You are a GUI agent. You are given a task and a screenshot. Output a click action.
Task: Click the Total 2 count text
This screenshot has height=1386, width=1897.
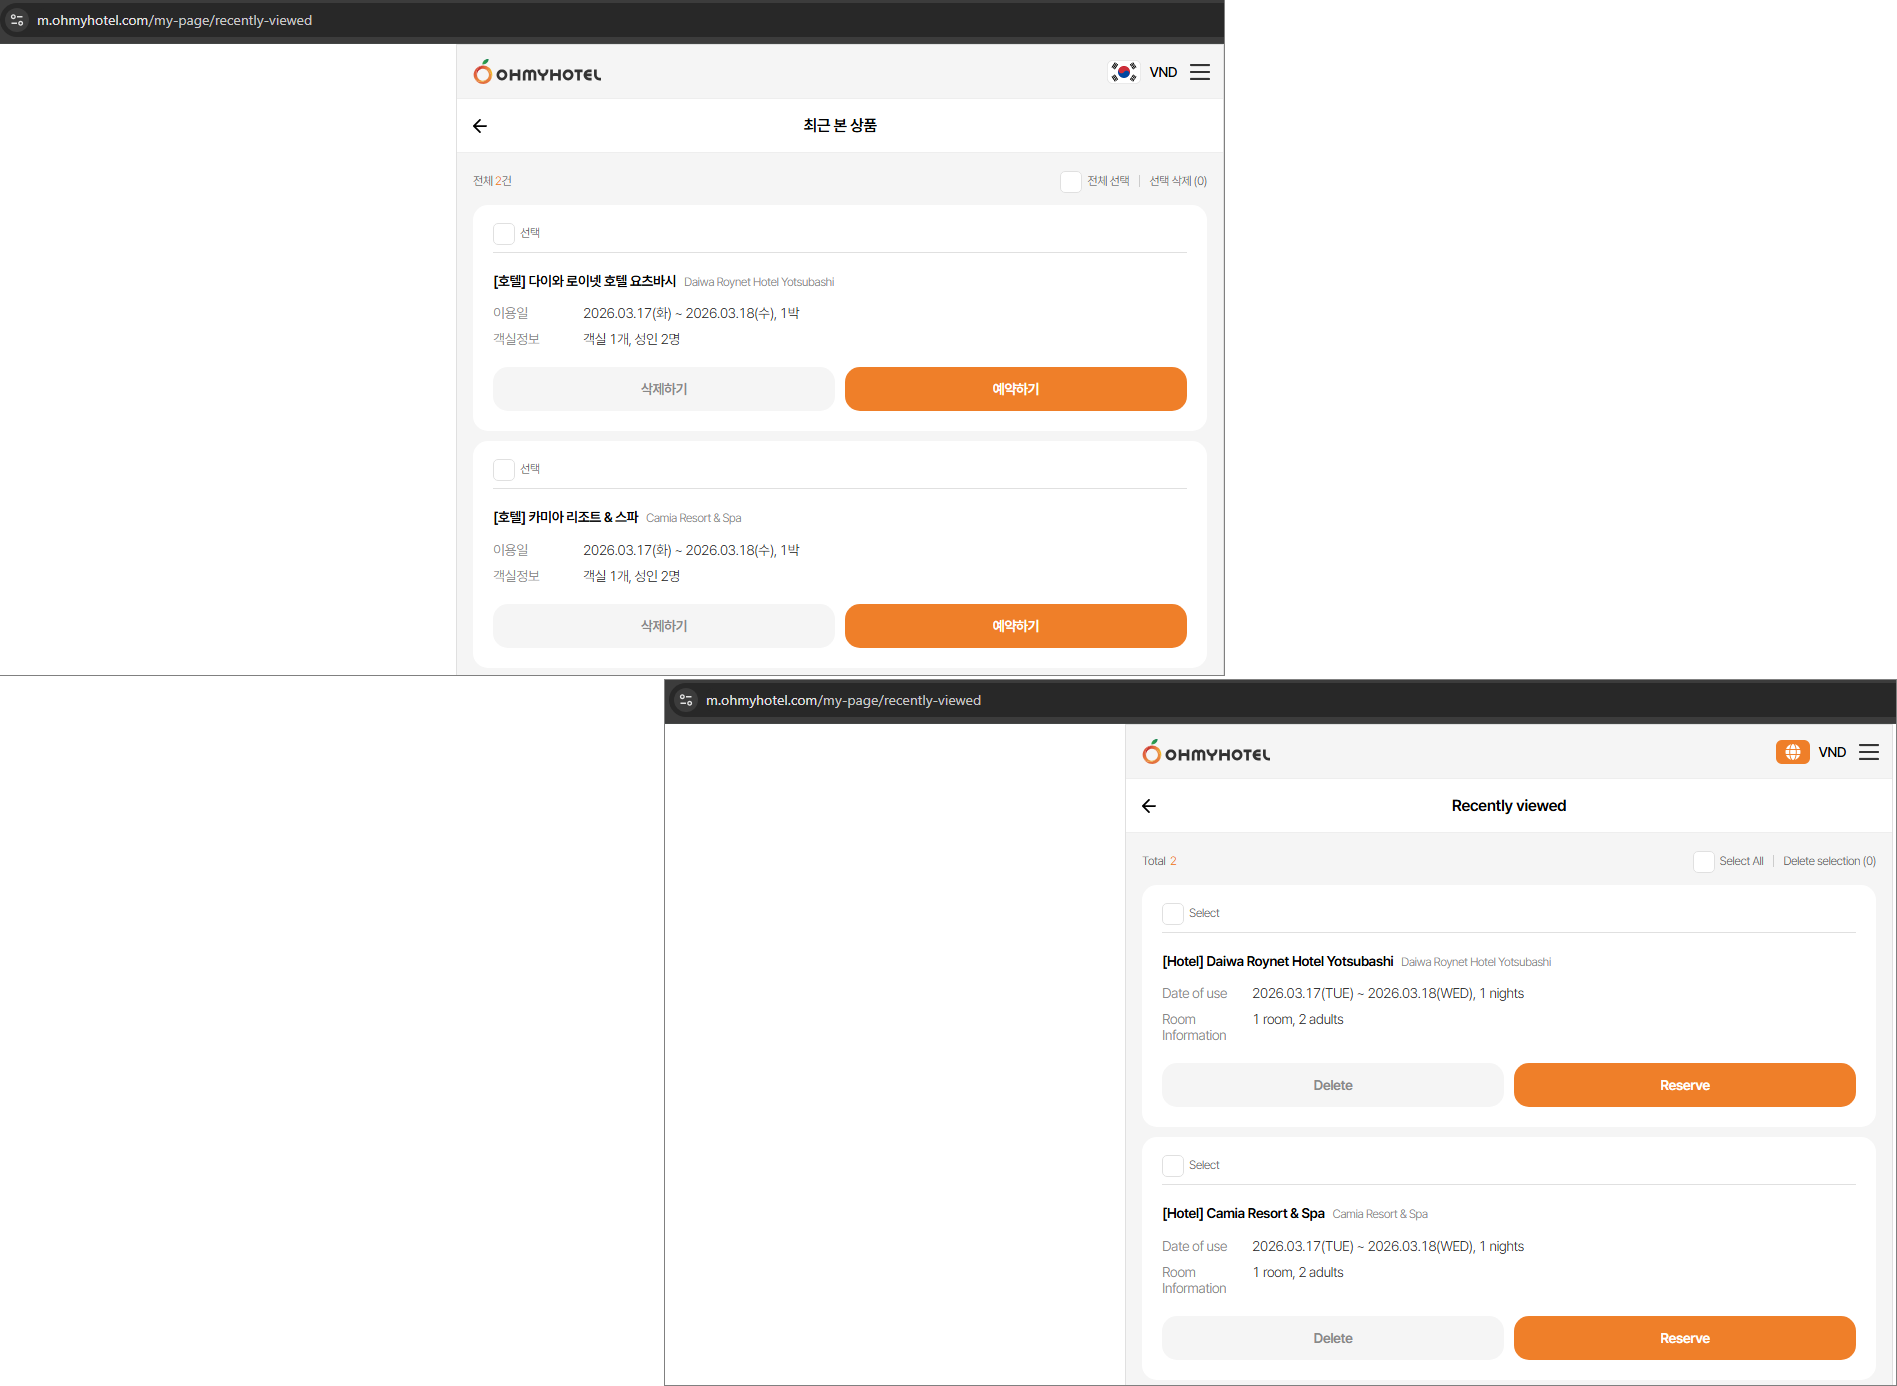coord(1159,861)
